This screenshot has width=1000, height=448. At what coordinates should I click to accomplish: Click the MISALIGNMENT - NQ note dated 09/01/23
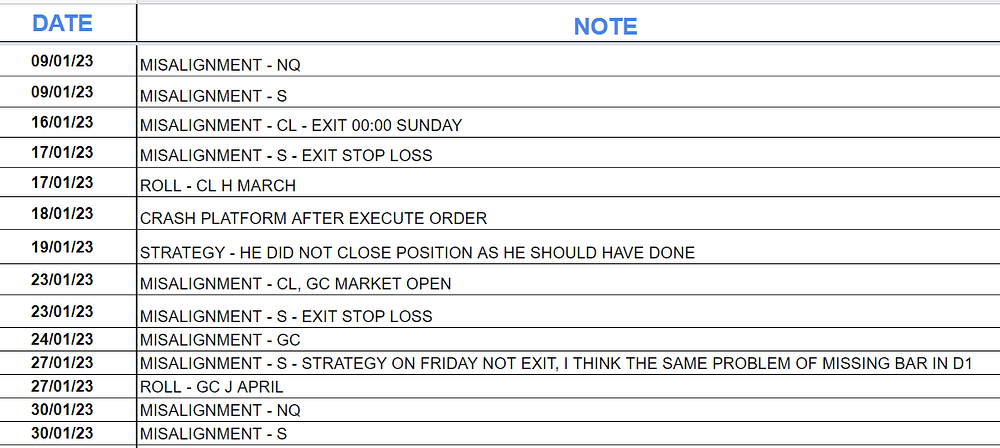(x=220, y=65)
